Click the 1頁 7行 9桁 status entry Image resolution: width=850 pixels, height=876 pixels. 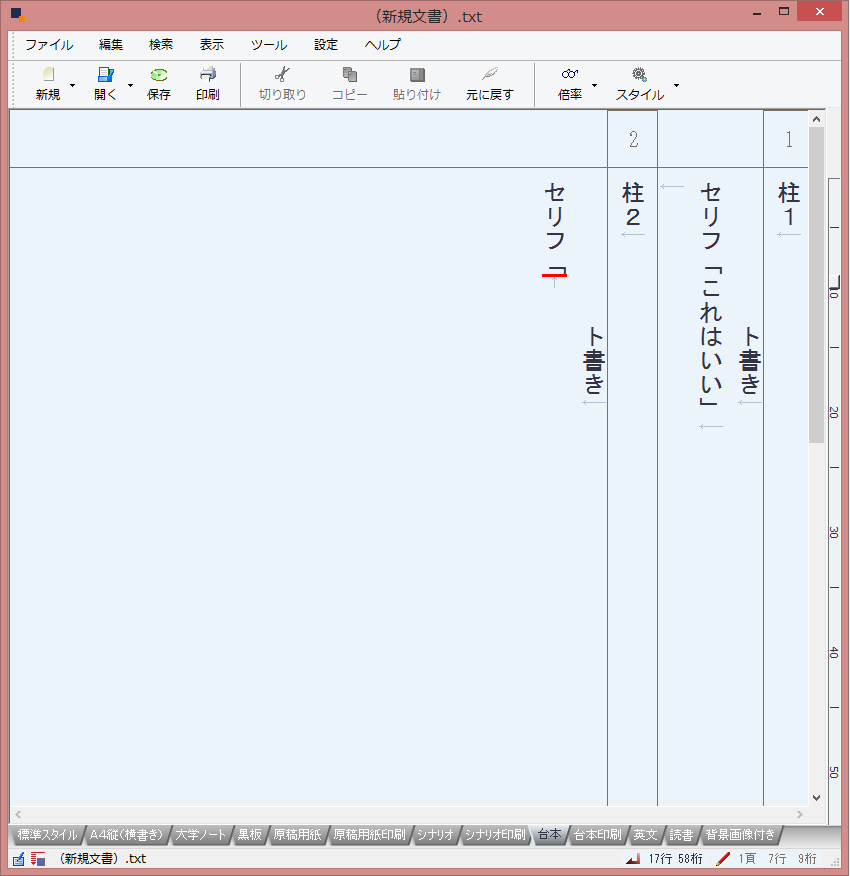[777, 859]
